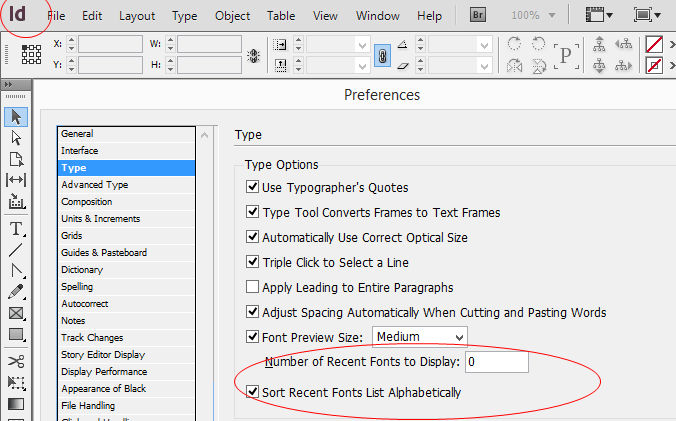Click the shear angle icon

(403, 66)
